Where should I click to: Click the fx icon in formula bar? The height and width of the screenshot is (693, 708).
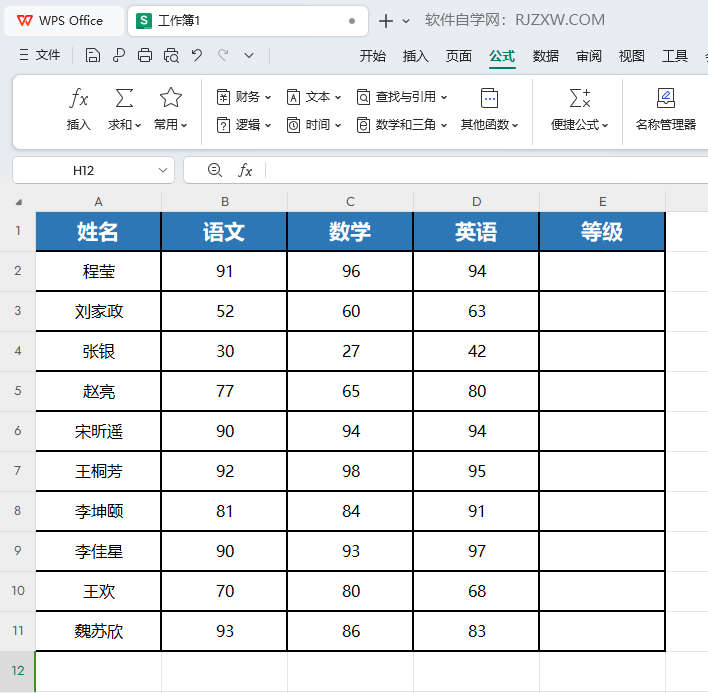click(245, 170)
